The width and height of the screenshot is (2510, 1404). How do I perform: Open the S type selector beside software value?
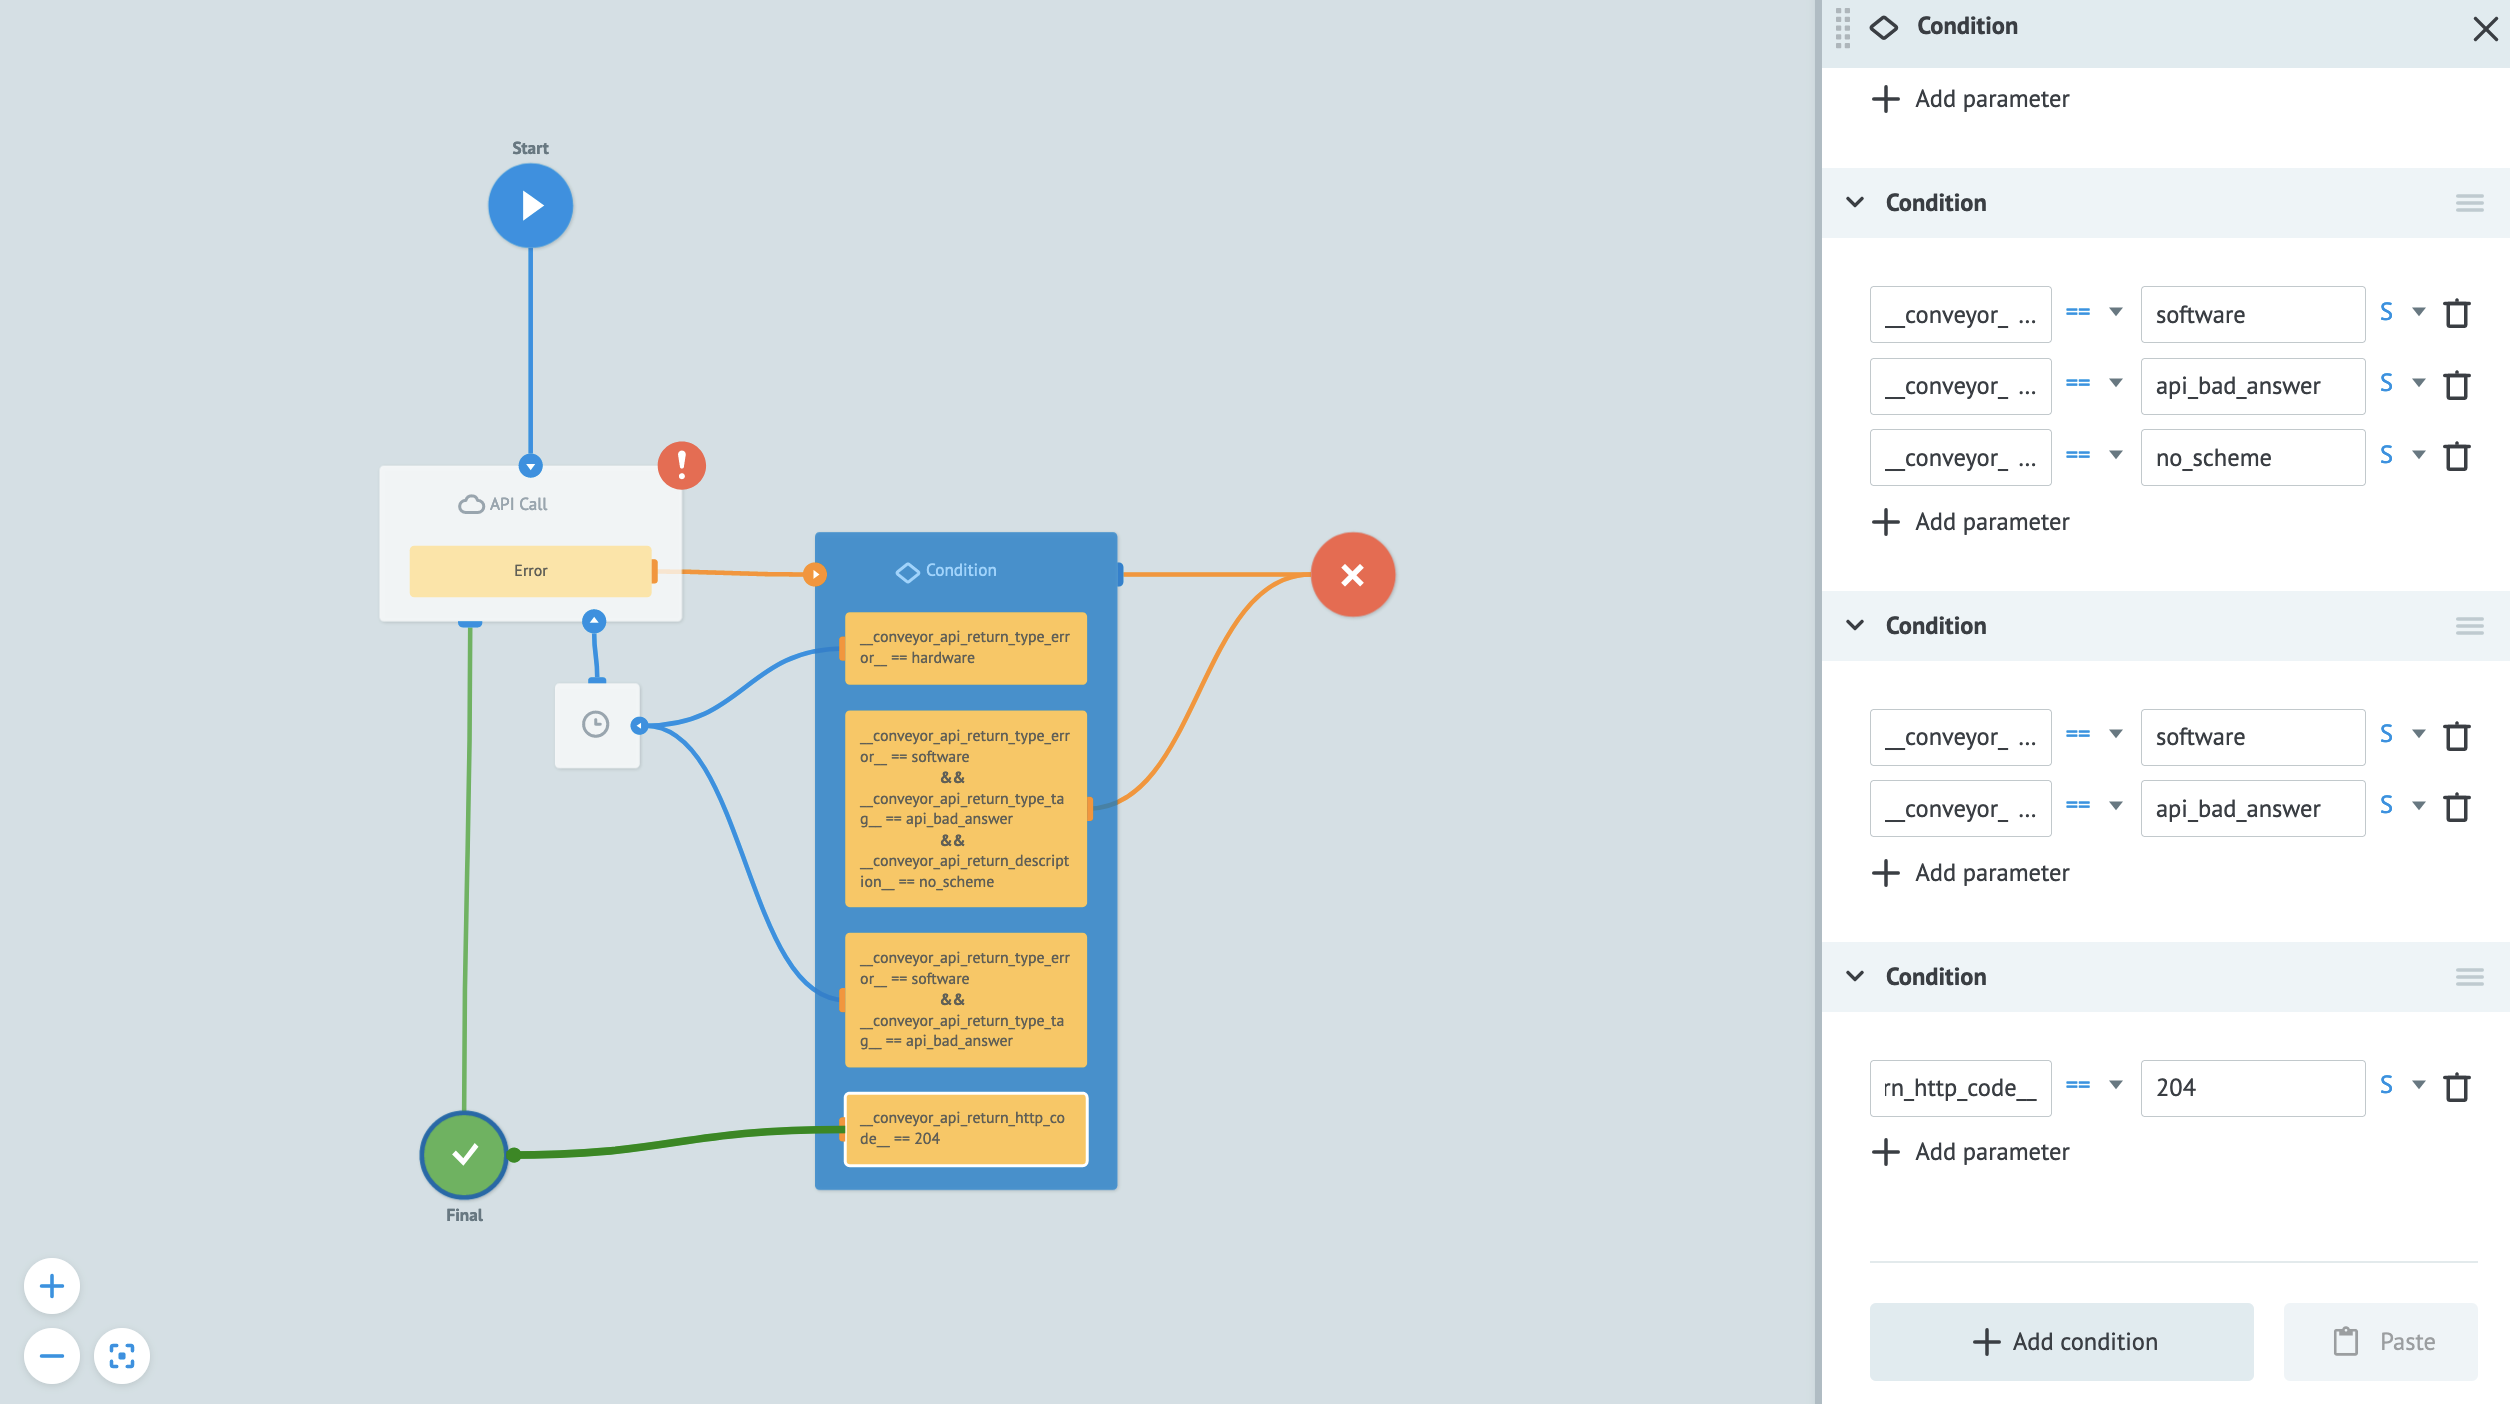tap(2399, 313)
